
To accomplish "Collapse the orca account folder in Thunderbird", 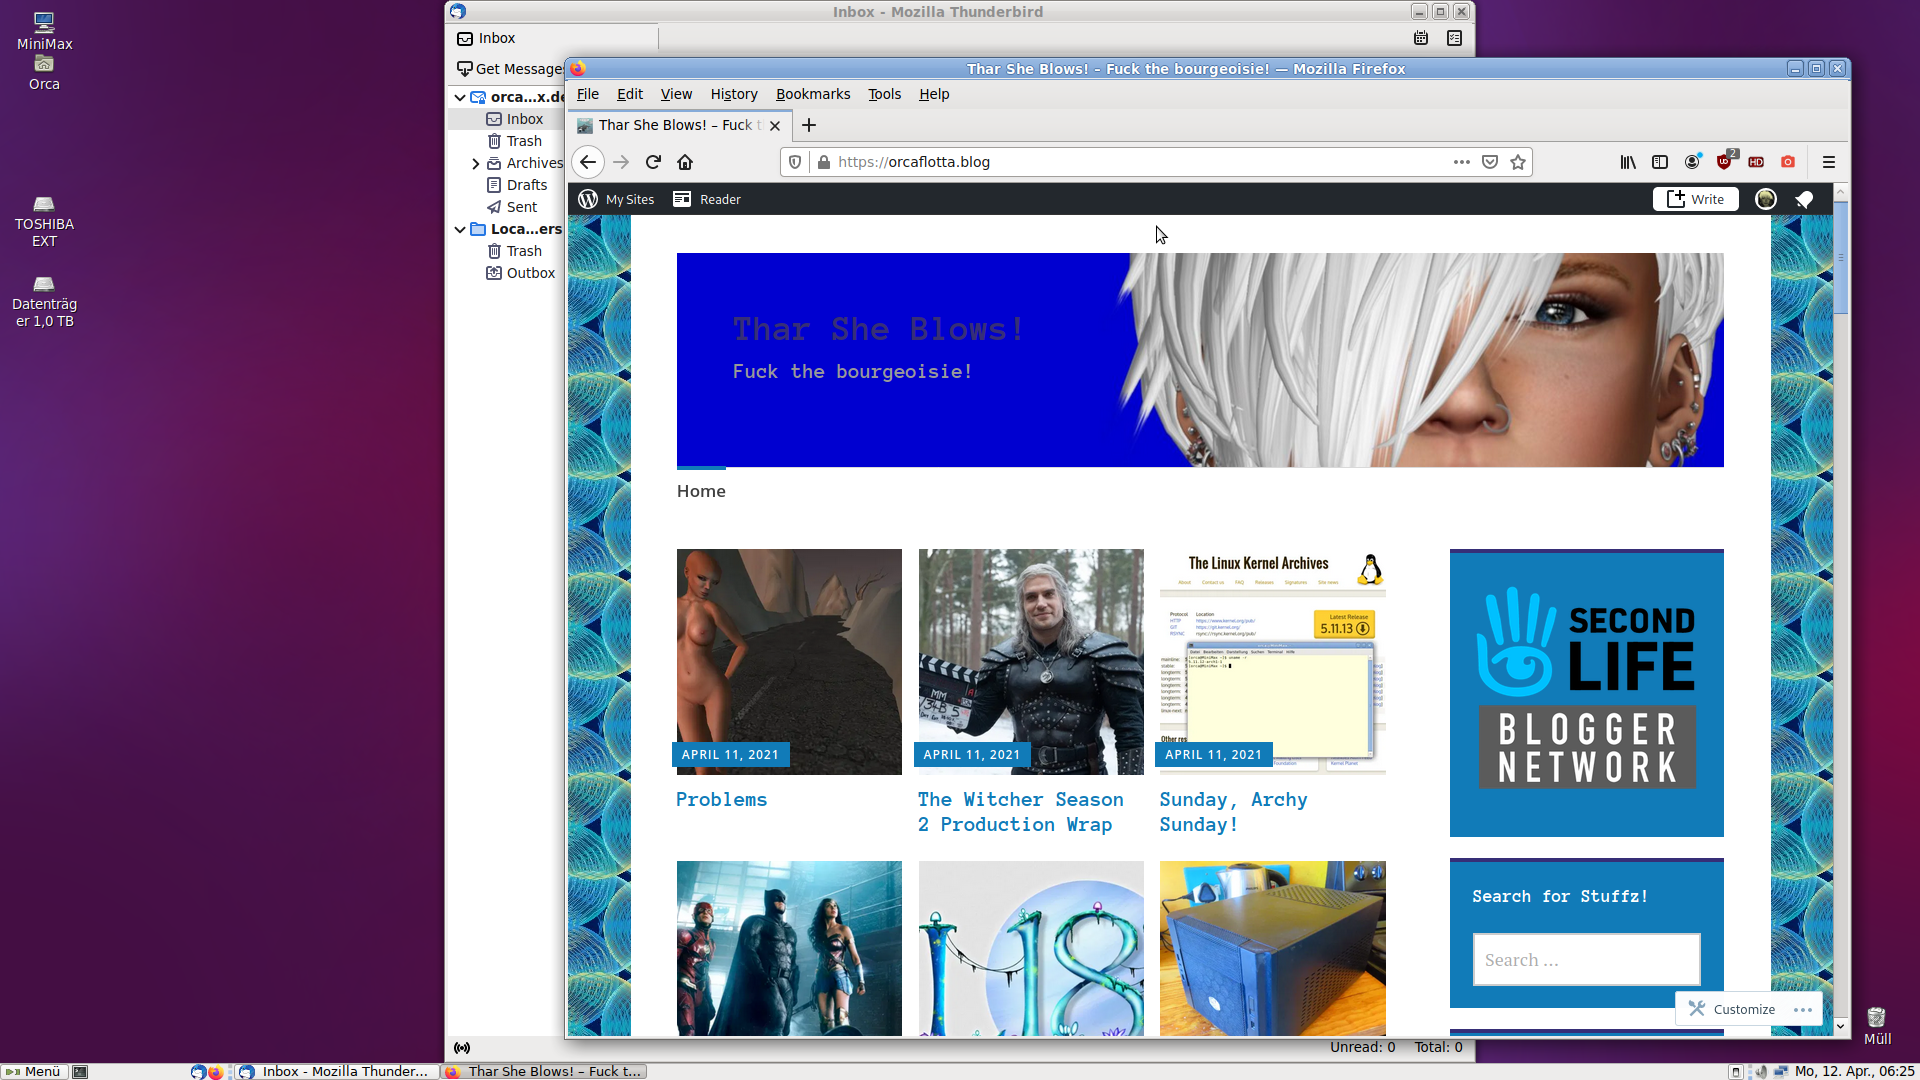I will (460, 97).
